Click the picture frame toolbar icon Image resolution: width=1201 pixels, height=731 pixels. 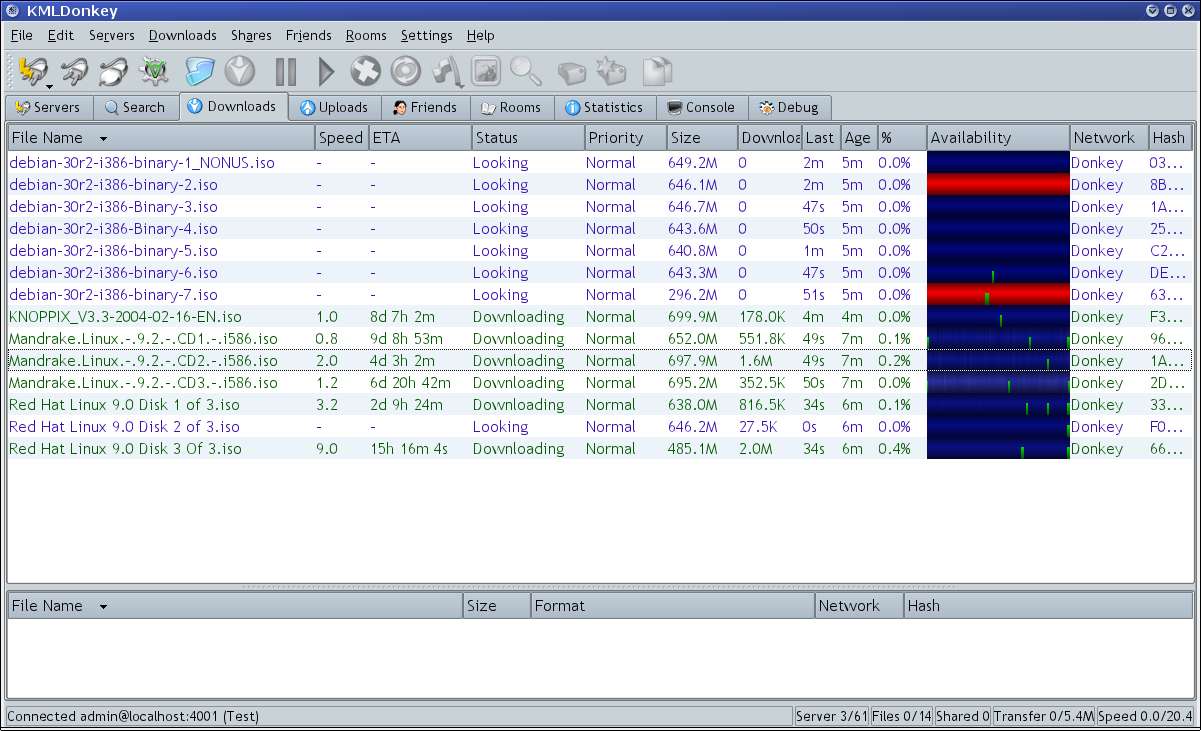coord(486,71)
